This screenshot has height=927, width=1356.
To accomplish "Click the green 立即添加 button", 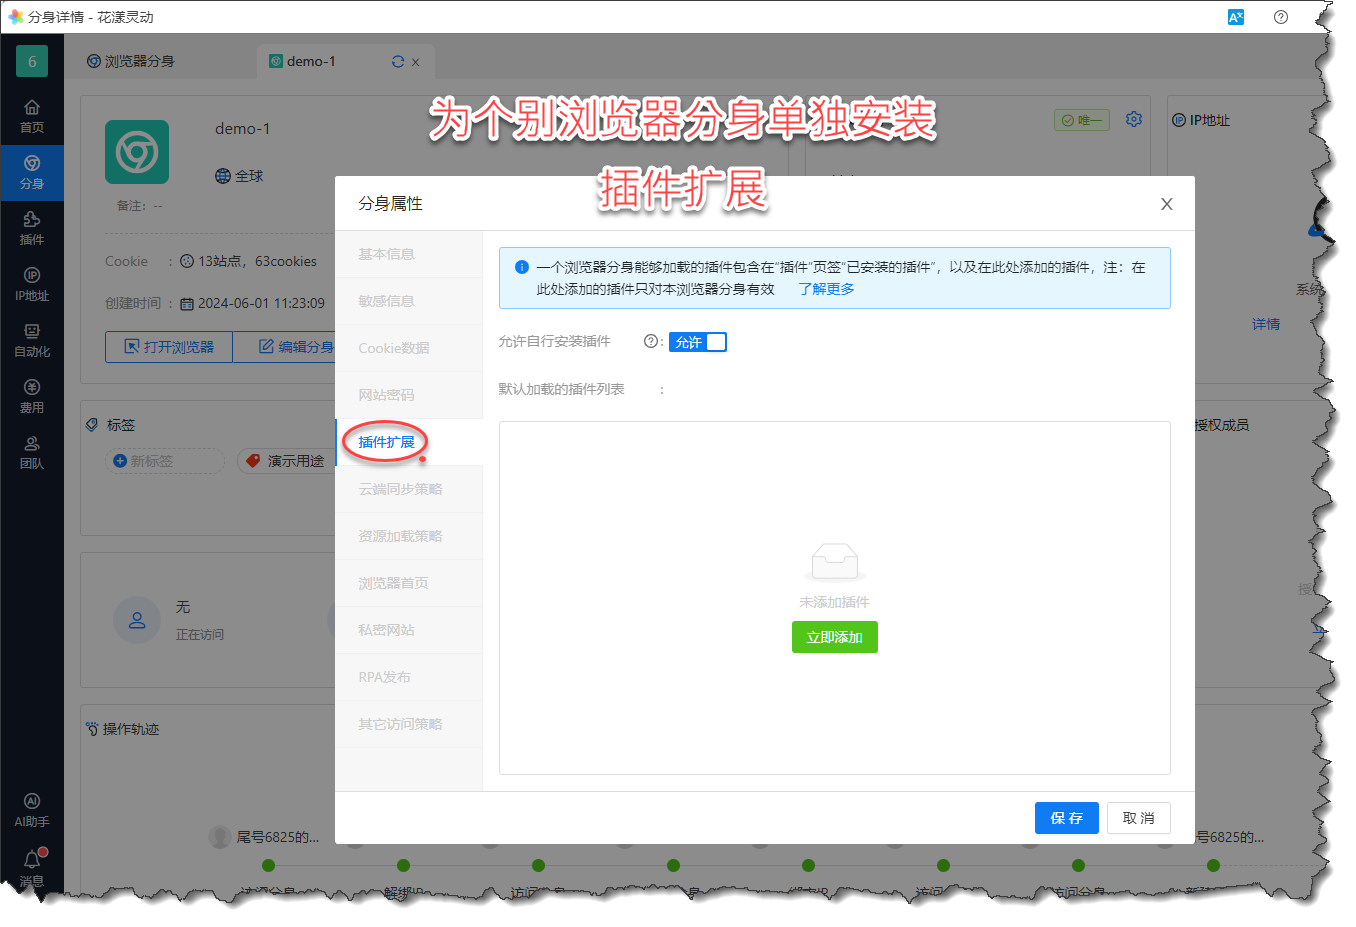I will click(834, 637).
